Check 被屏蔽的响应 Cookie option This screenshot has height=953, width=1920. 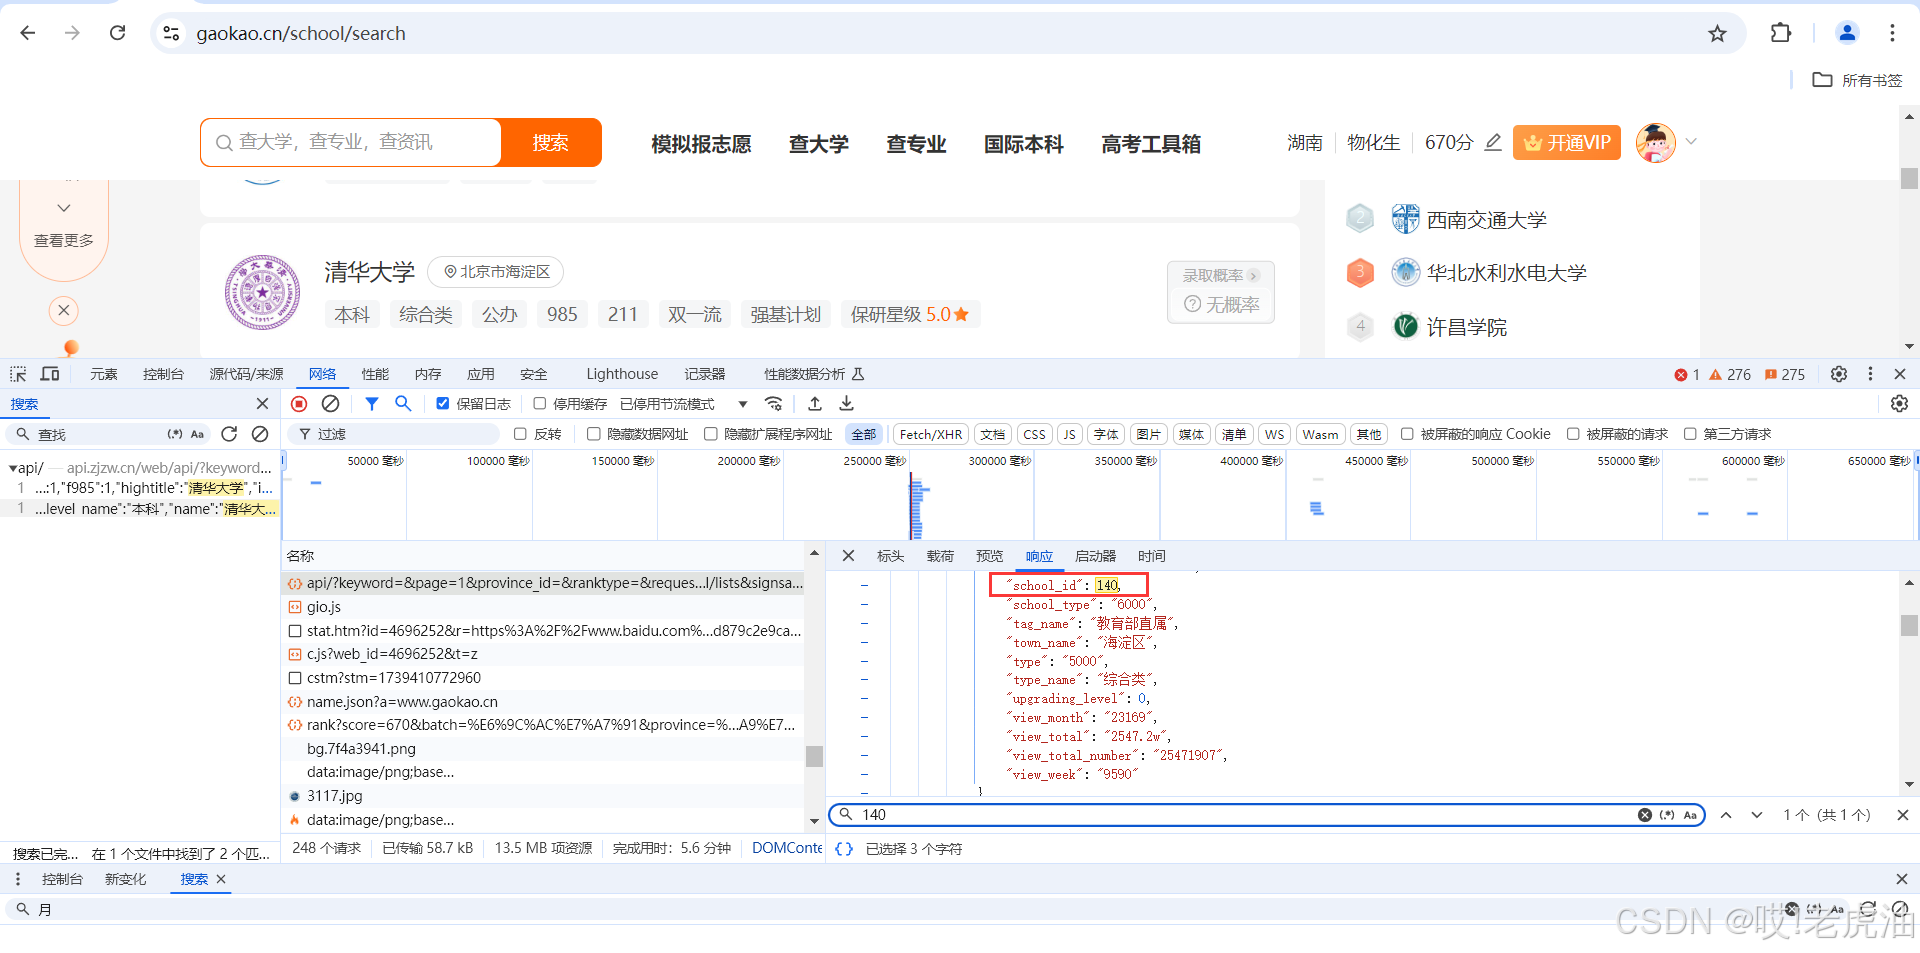tap(1407, 434)
